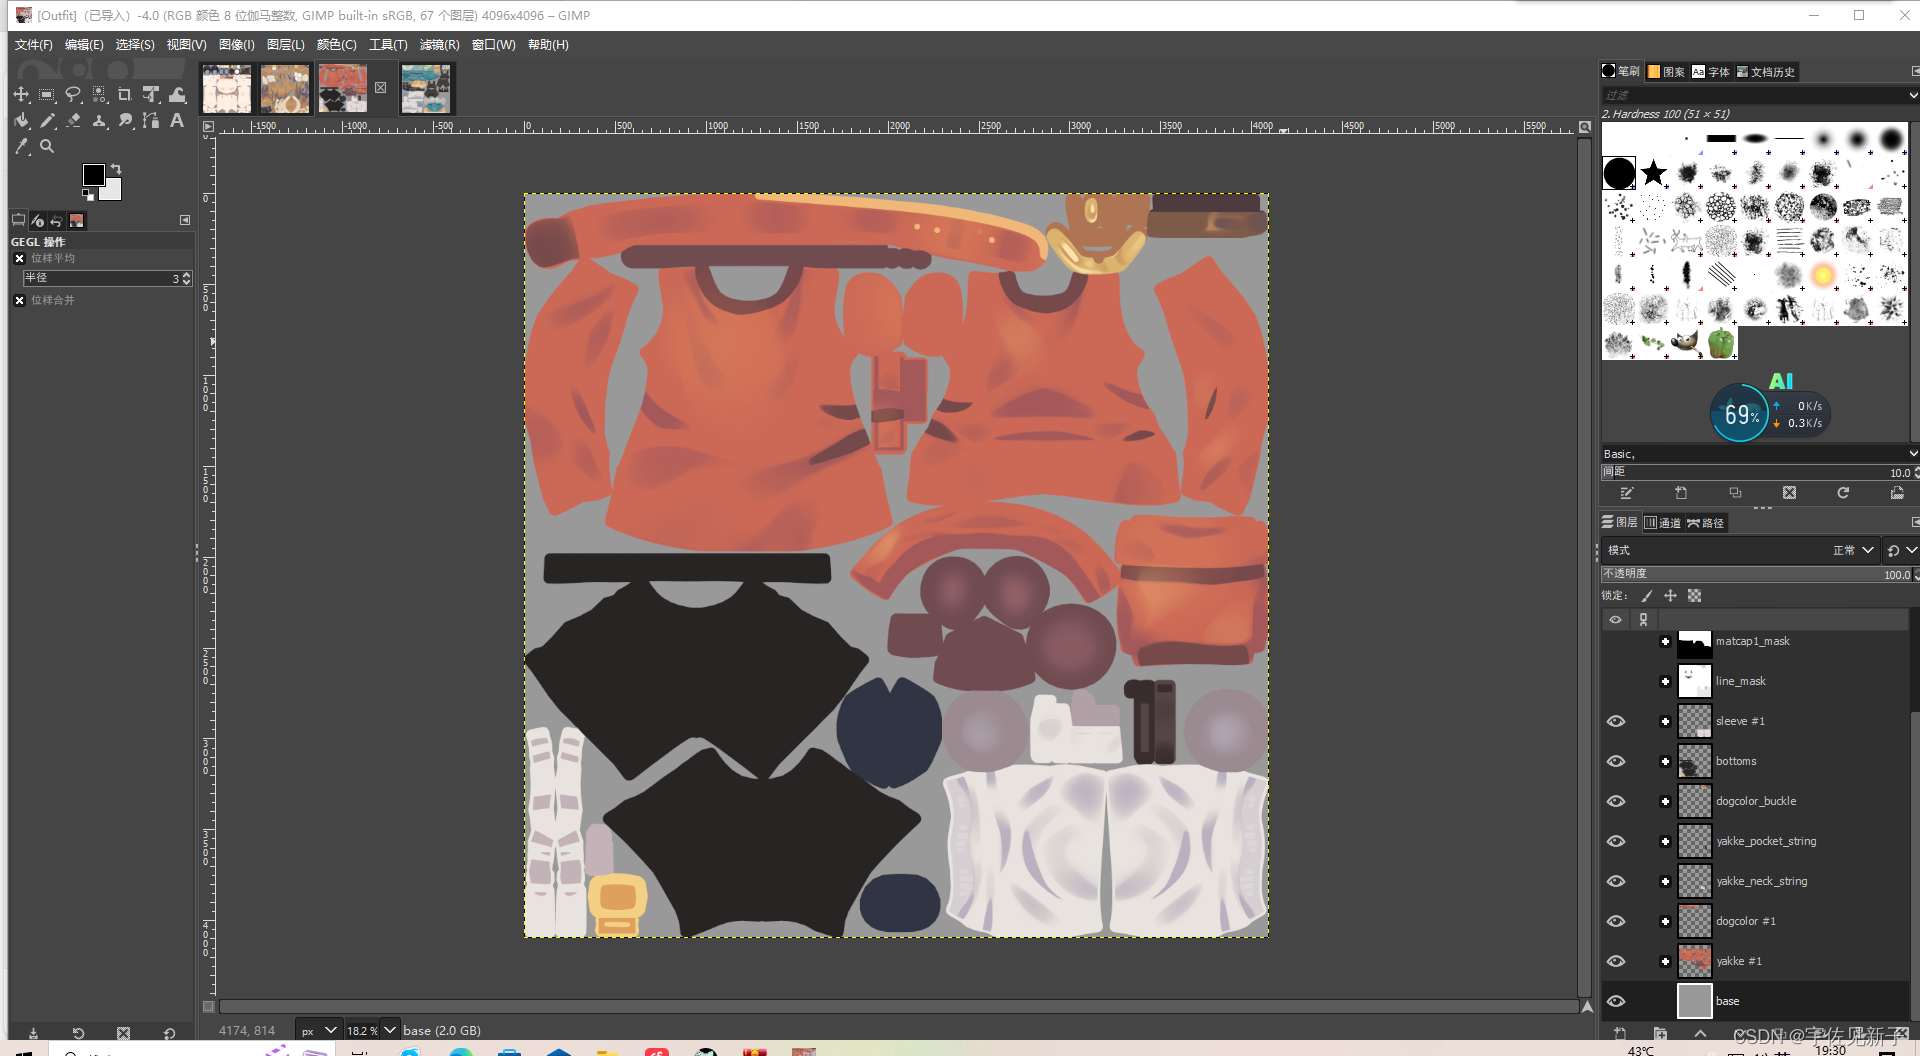This screenshot has height=1056, width=1920.
Task: Select the Paths tool
Action: (x=151, y=120)
